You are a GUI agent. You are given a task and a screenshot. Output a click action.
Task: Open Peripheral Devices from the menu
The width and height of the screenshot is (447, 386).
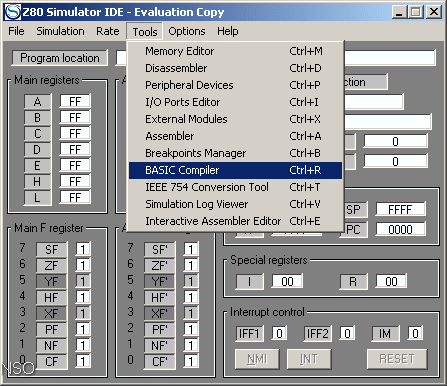pyautogui.click(x=235, y=85)
